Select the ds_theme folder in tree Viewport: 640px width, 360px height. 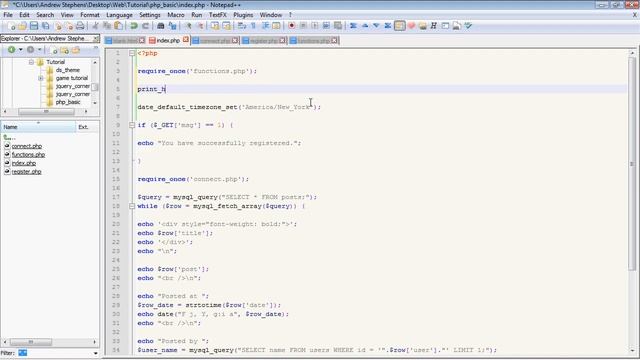coord(68,70)
